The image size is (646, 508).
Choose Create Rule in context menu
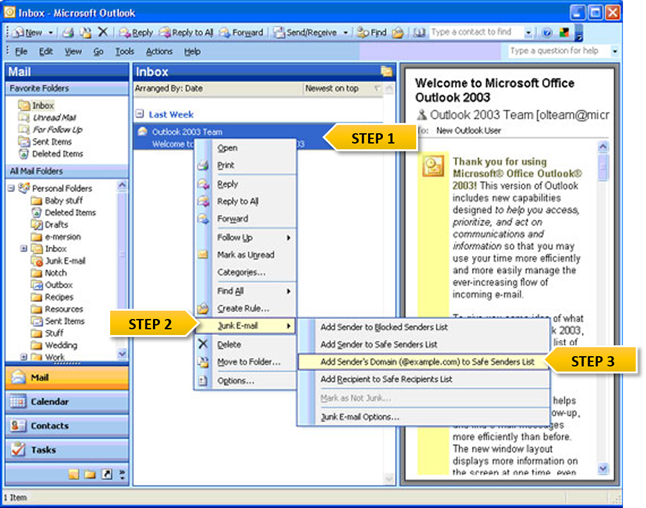[x=246, y=309]
